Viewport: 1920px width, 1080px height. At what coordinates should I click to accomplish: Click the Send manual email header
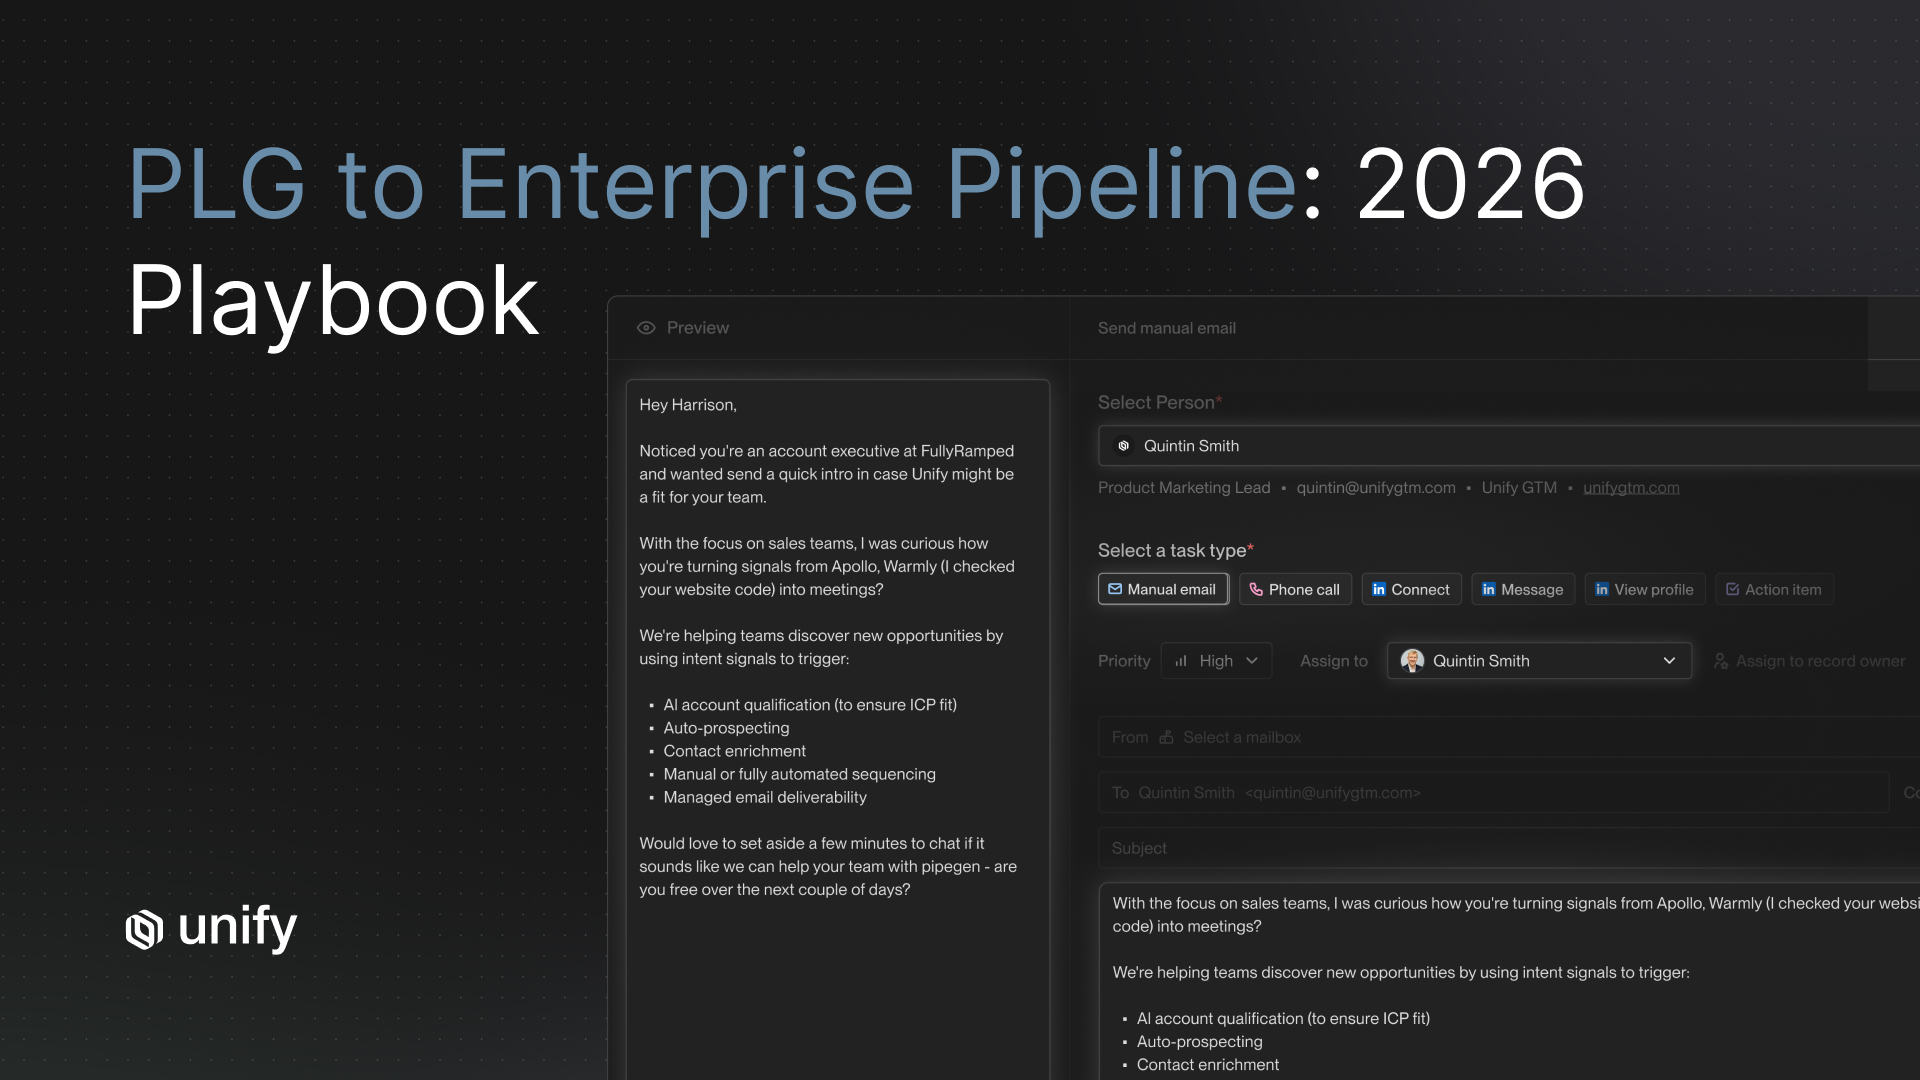point(1167,328)
